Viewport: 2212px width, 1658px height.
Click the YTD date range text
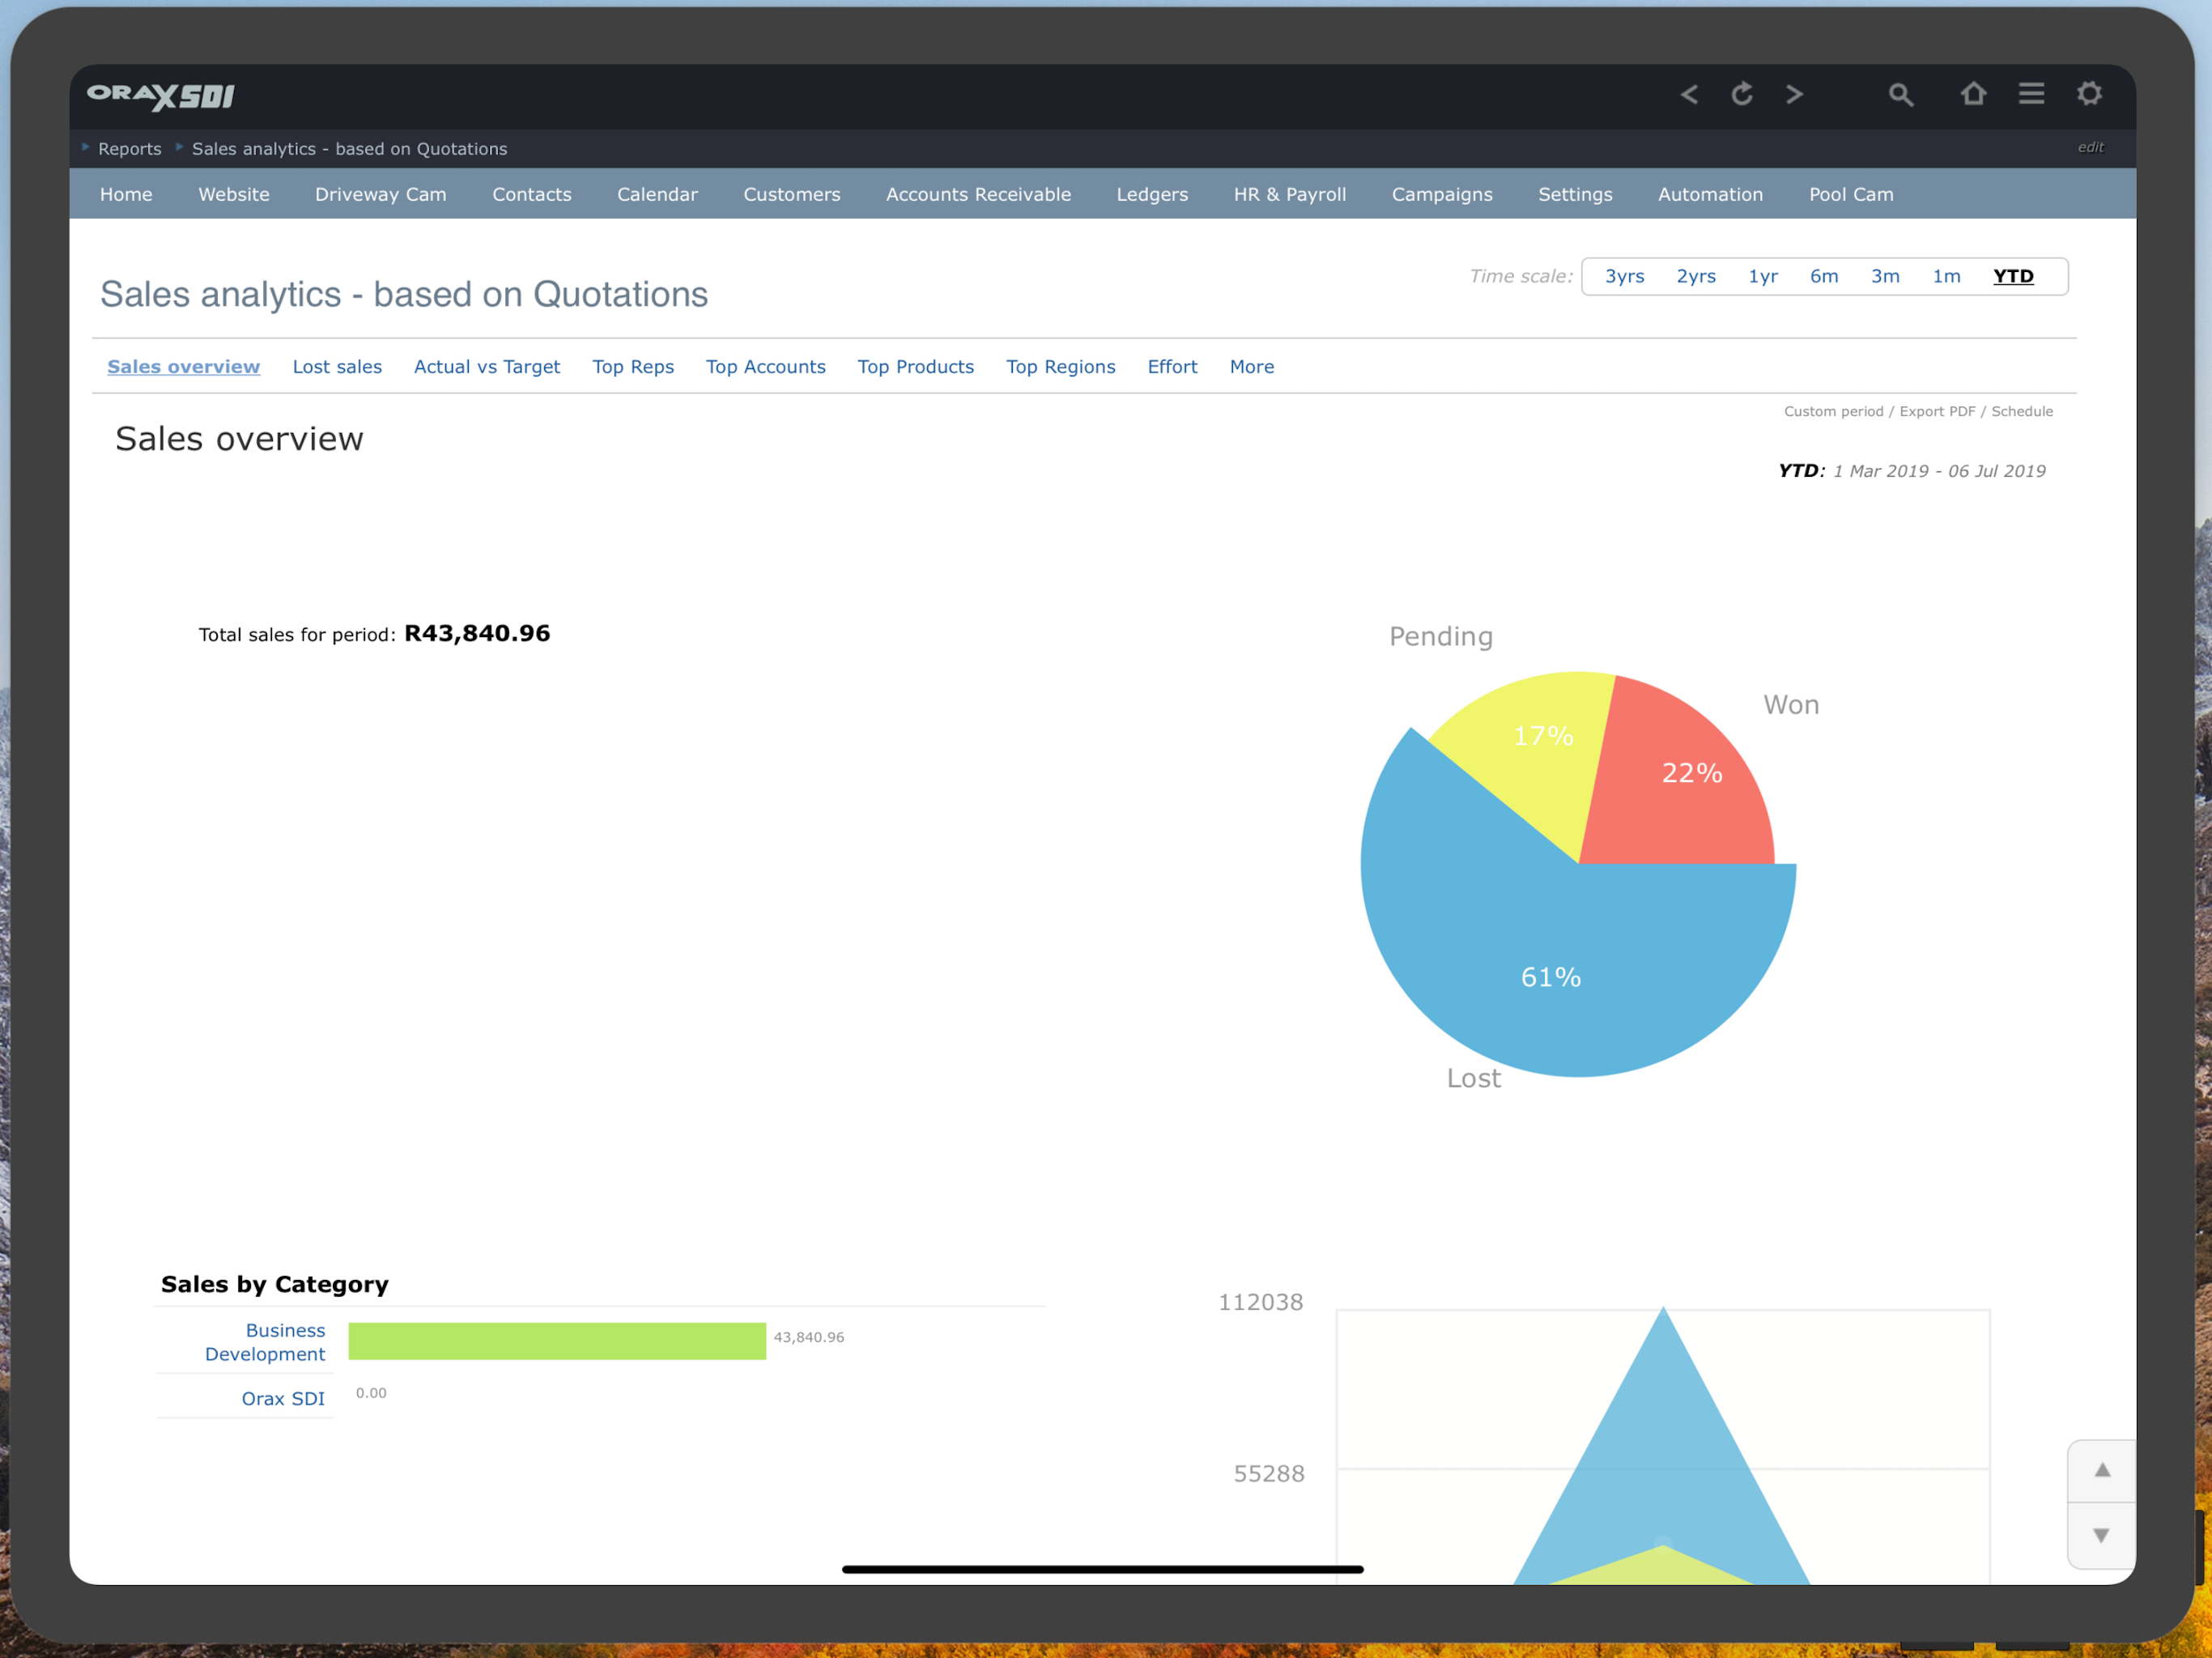coord(1911,471)
